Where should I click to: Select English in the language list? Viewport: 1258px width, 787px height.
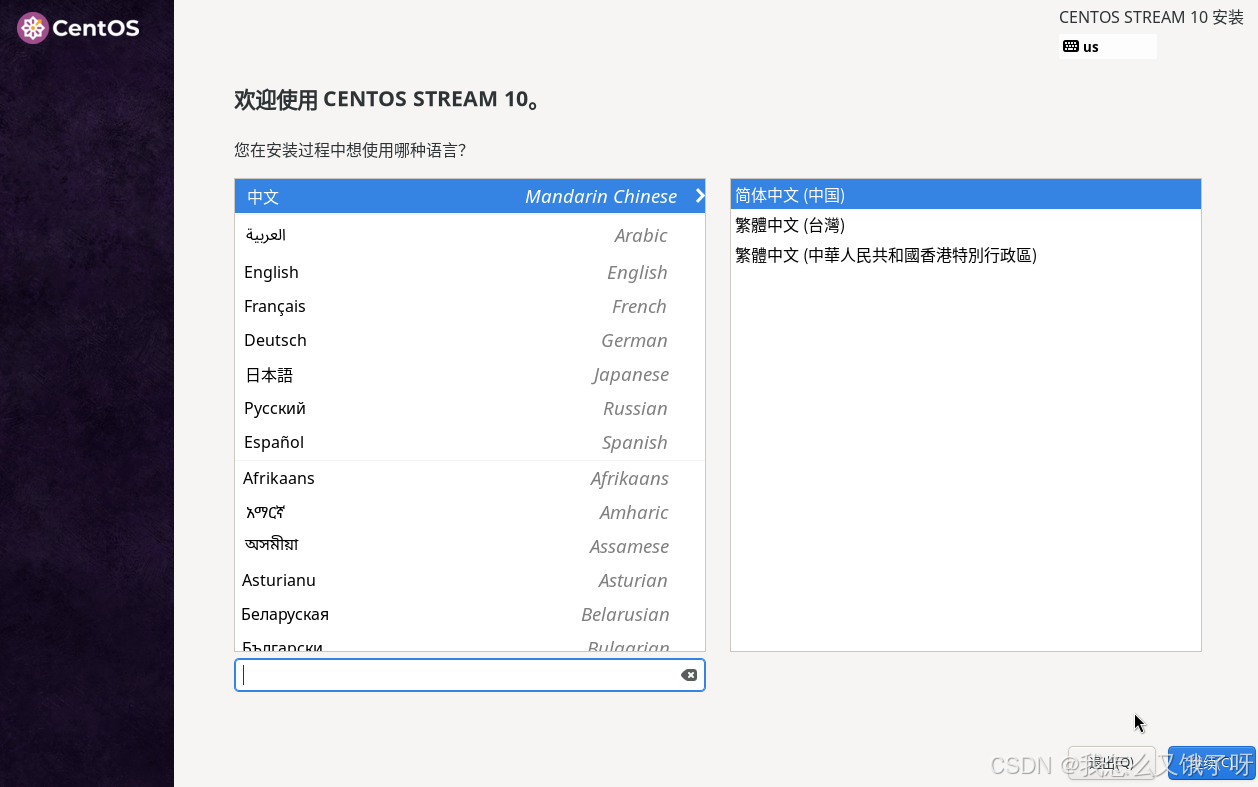tap(470, 272)
